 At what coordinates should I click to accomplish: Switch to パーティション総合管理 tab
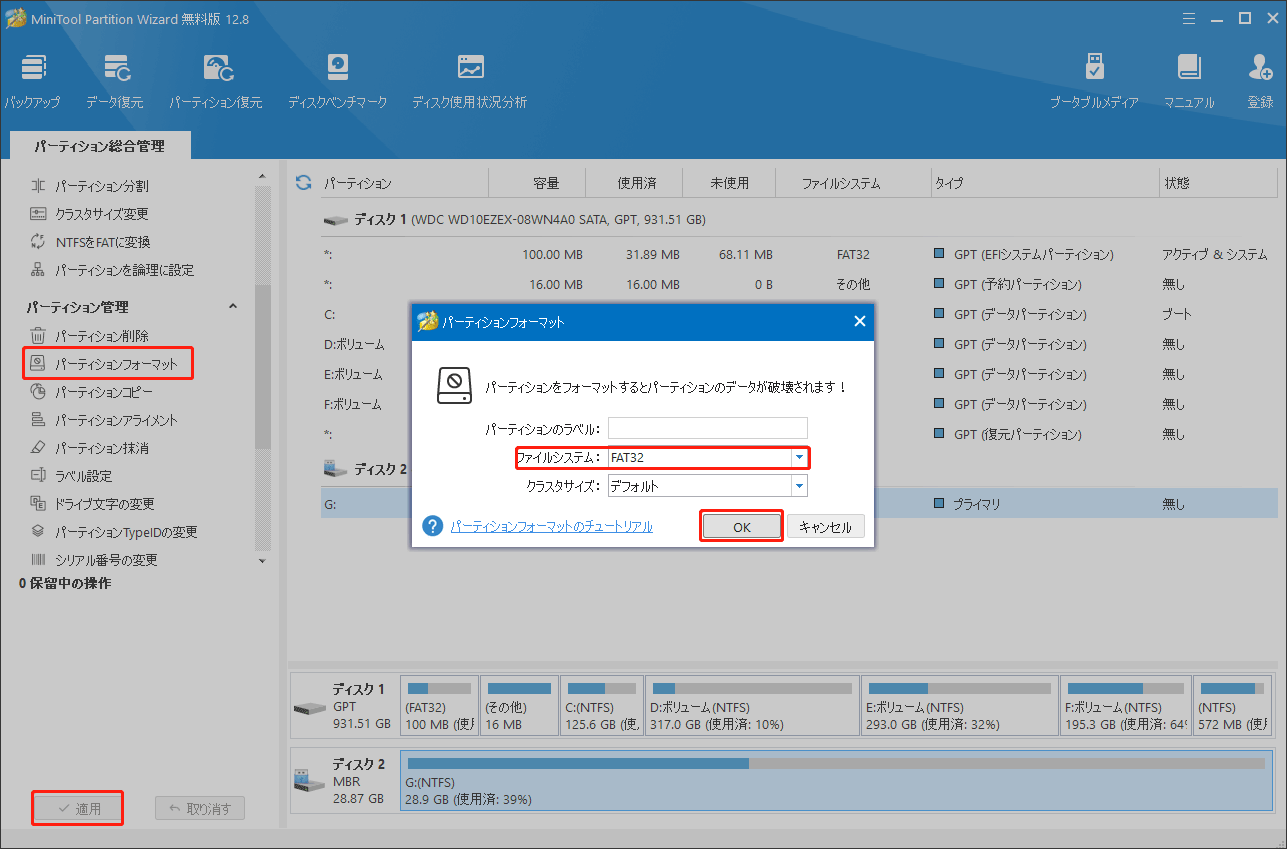coord(99,146)
